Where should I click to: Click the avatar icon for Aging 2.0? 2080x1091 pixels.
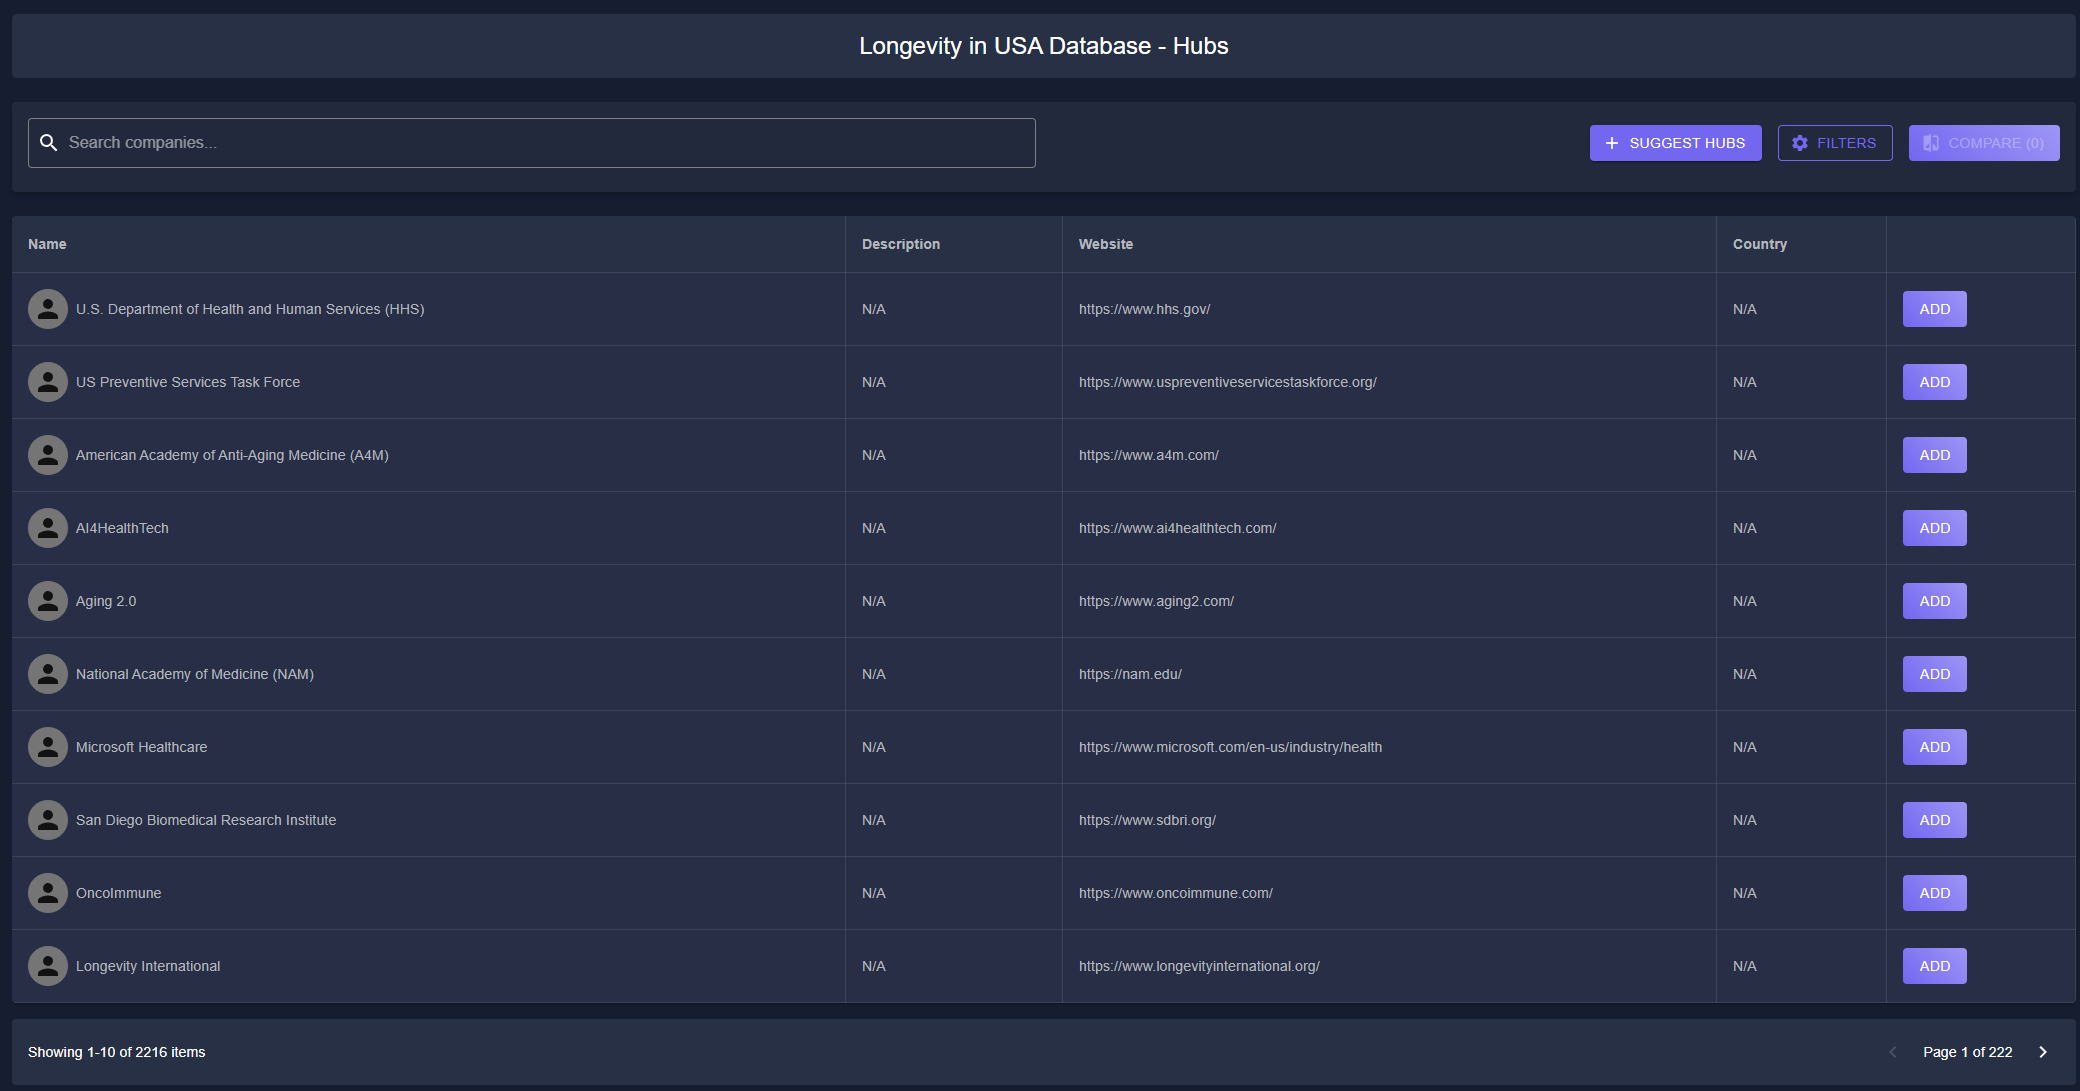pos(47,601)
